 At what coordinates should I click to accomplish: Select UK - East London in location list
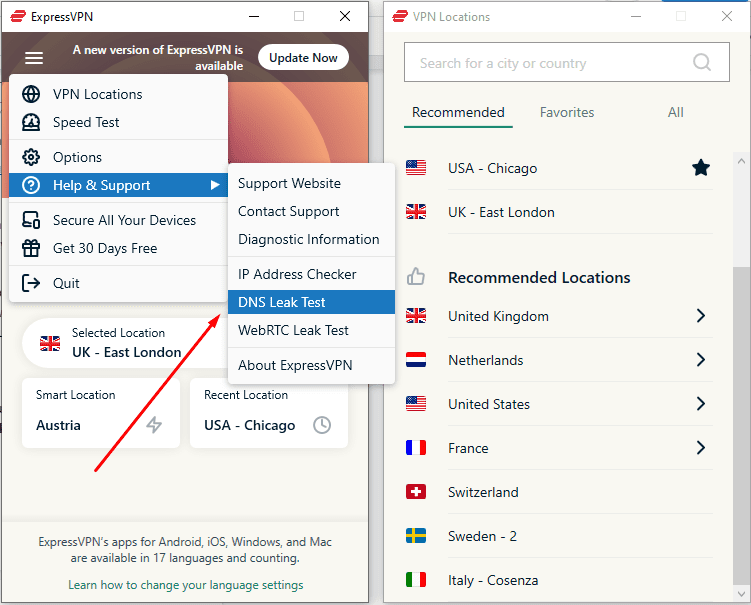[x=558, y=212]
